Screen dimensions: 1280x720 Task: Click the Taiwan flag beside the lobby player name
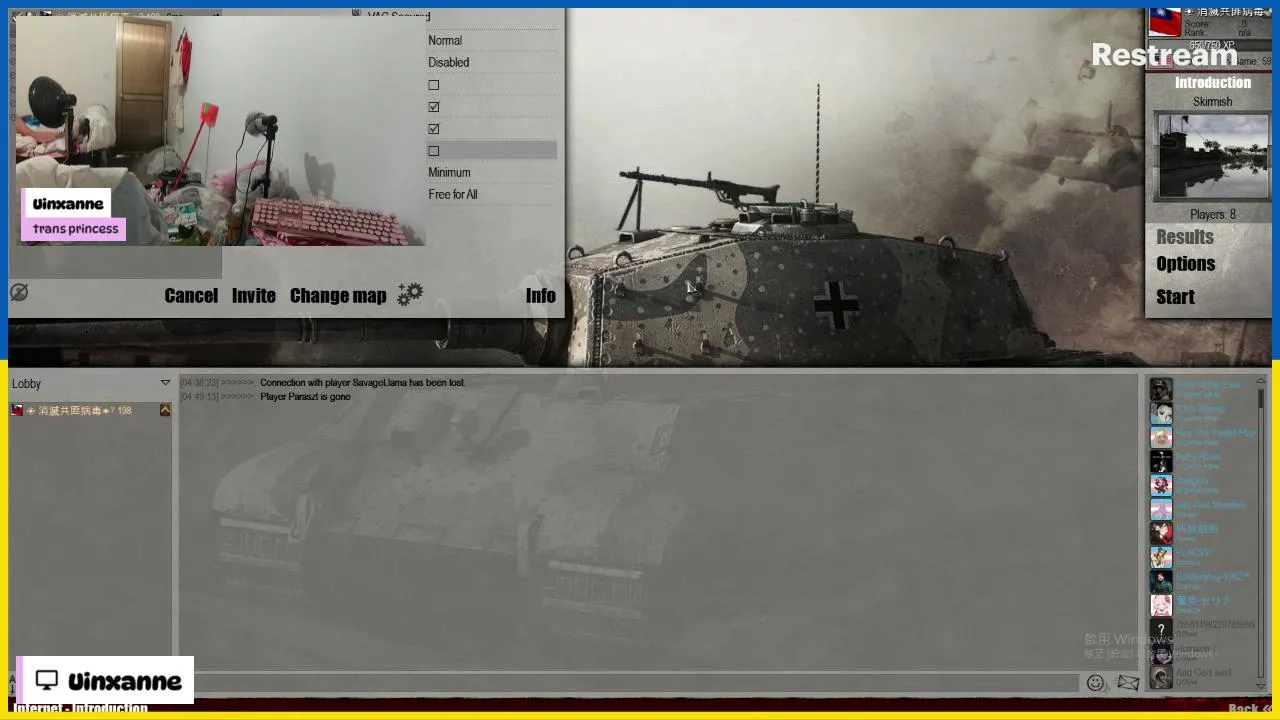[x=17, y=410]
